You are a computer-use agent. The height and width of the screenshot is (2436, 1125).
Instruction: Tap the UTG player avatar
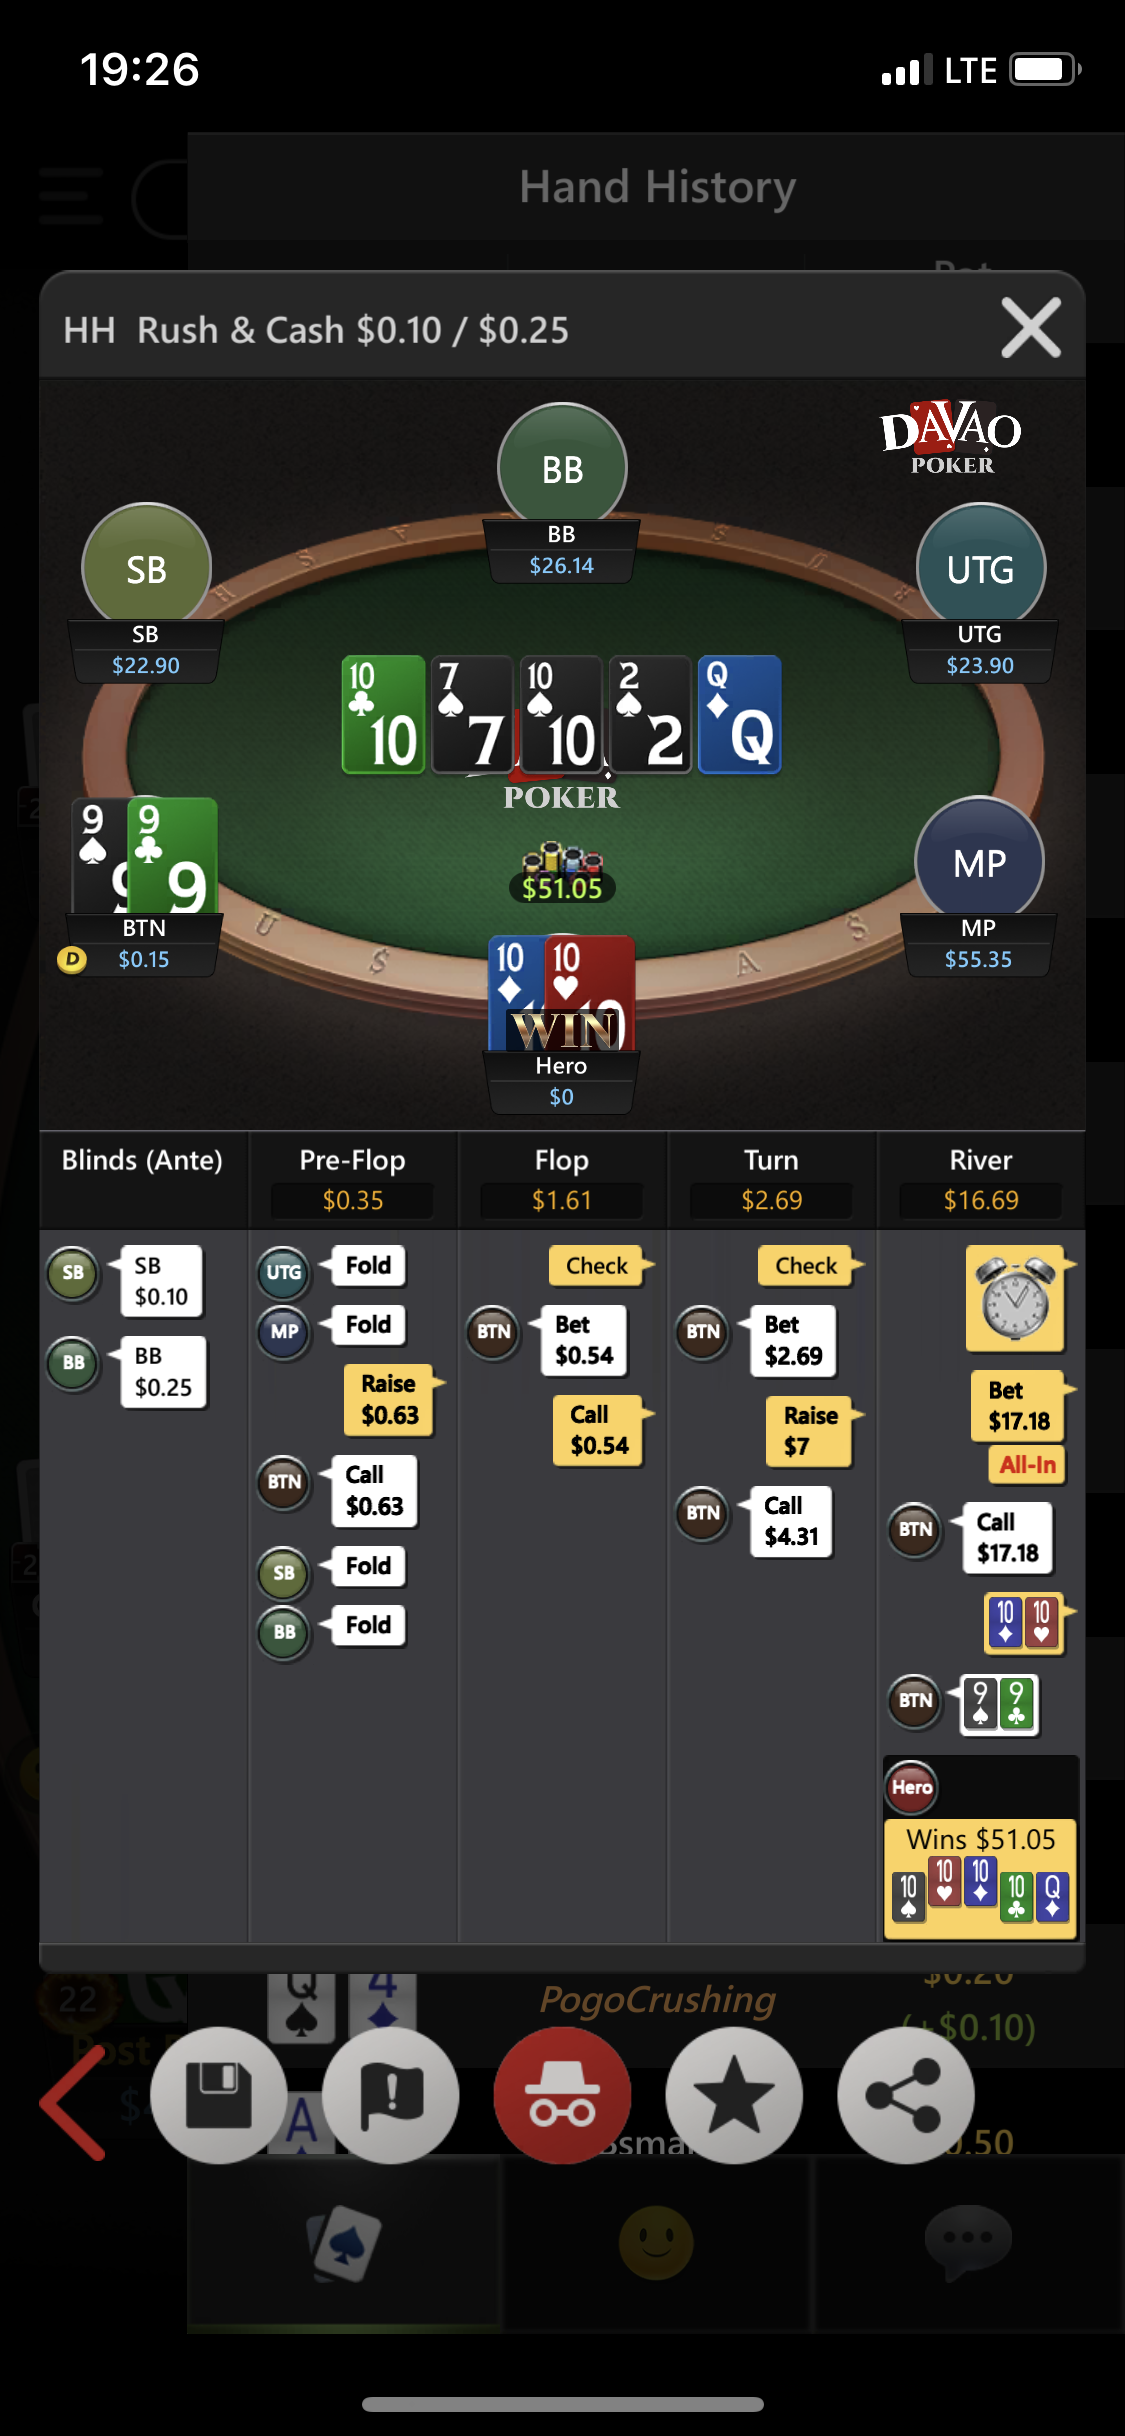tap(981, 567)
